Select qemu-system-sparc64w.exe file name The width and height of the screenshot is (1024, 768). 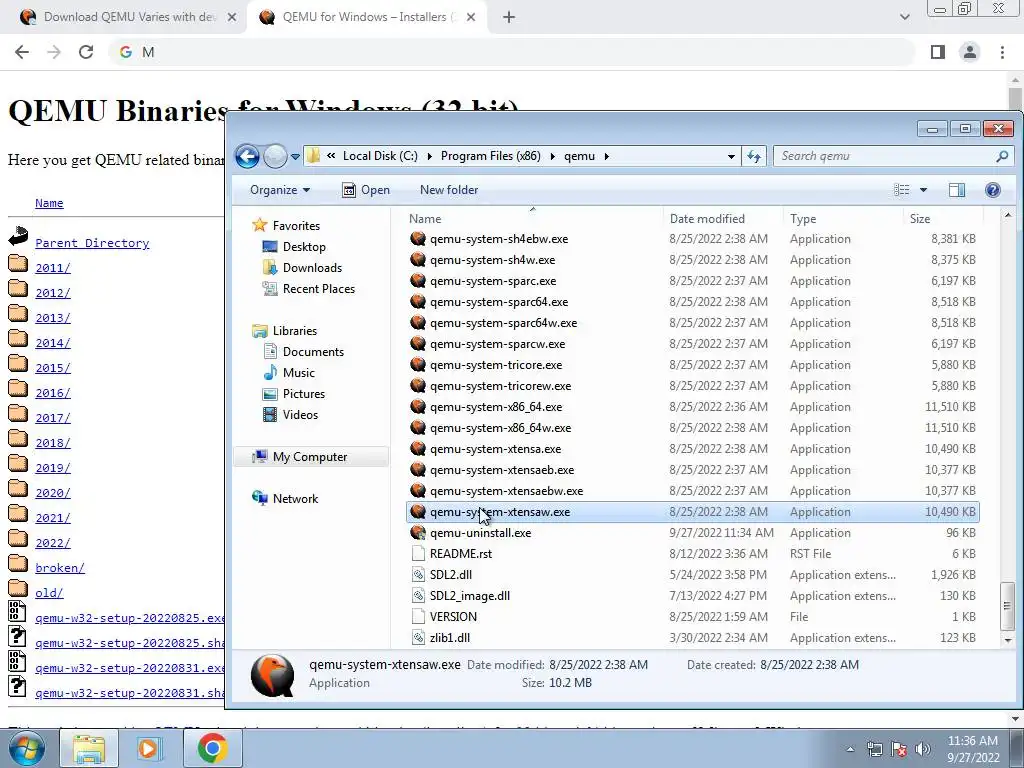[503, 323]
